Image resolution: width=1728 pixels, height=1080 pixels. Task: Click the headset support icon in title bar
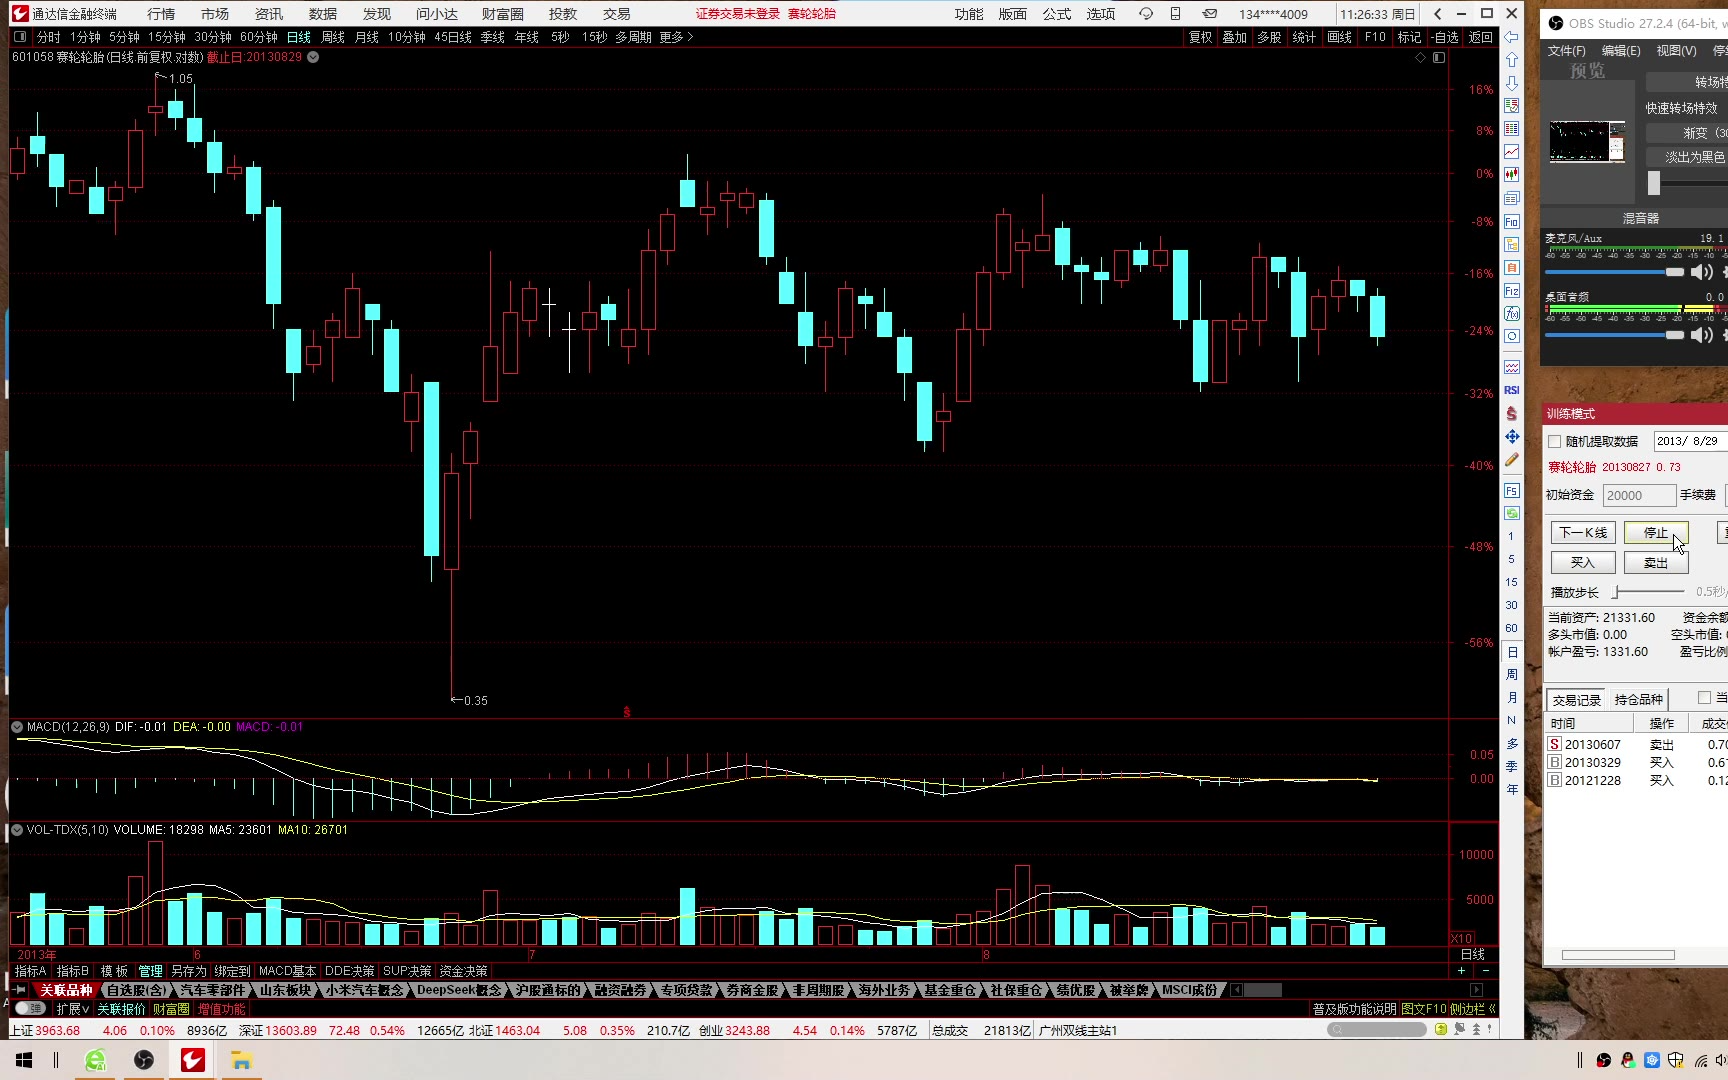[x=1146, y=14]
